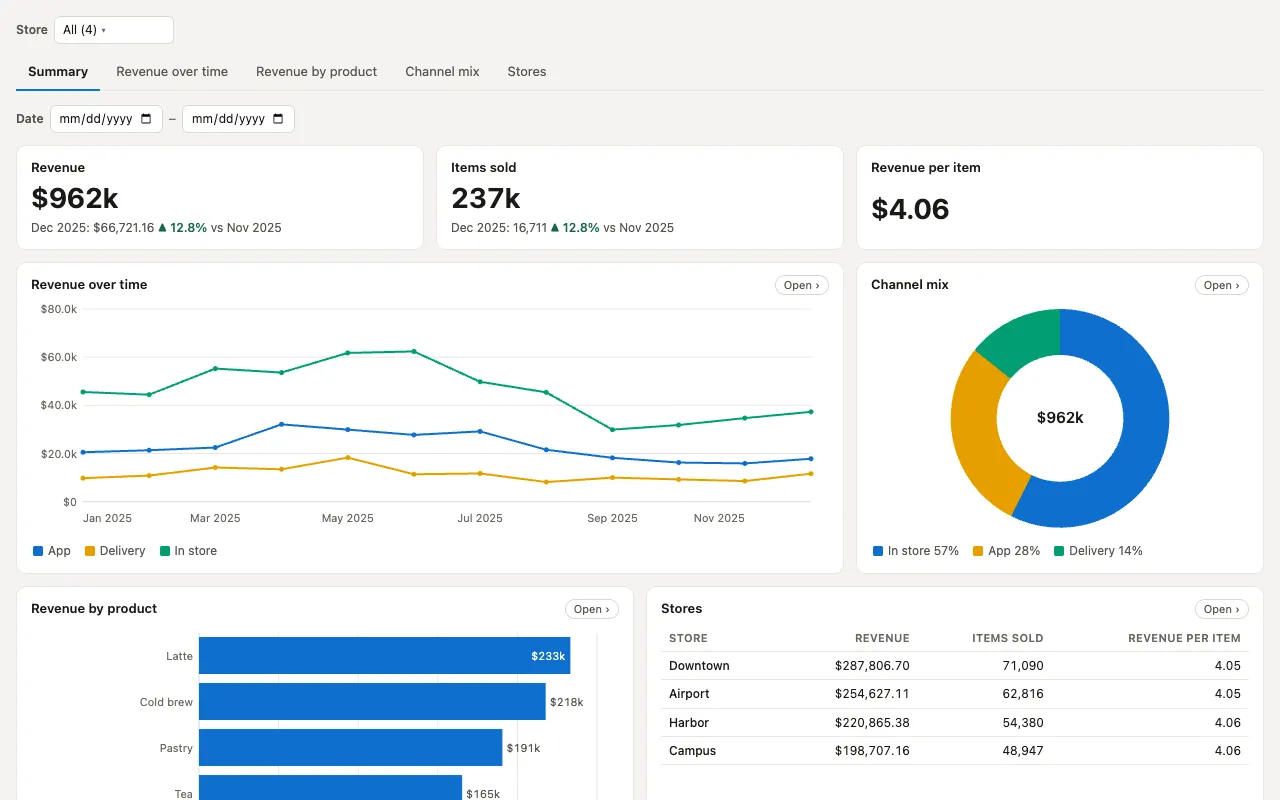This screenshot has width=1280, height=800.
Task: Open the Revenue over time card
Action: (802, 285)
